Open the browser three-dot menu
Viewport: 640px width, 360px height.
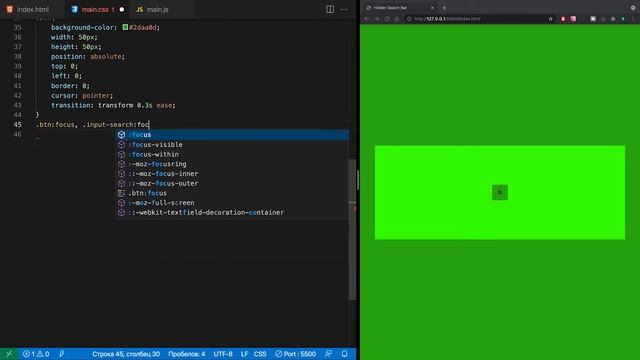point(633,19)
